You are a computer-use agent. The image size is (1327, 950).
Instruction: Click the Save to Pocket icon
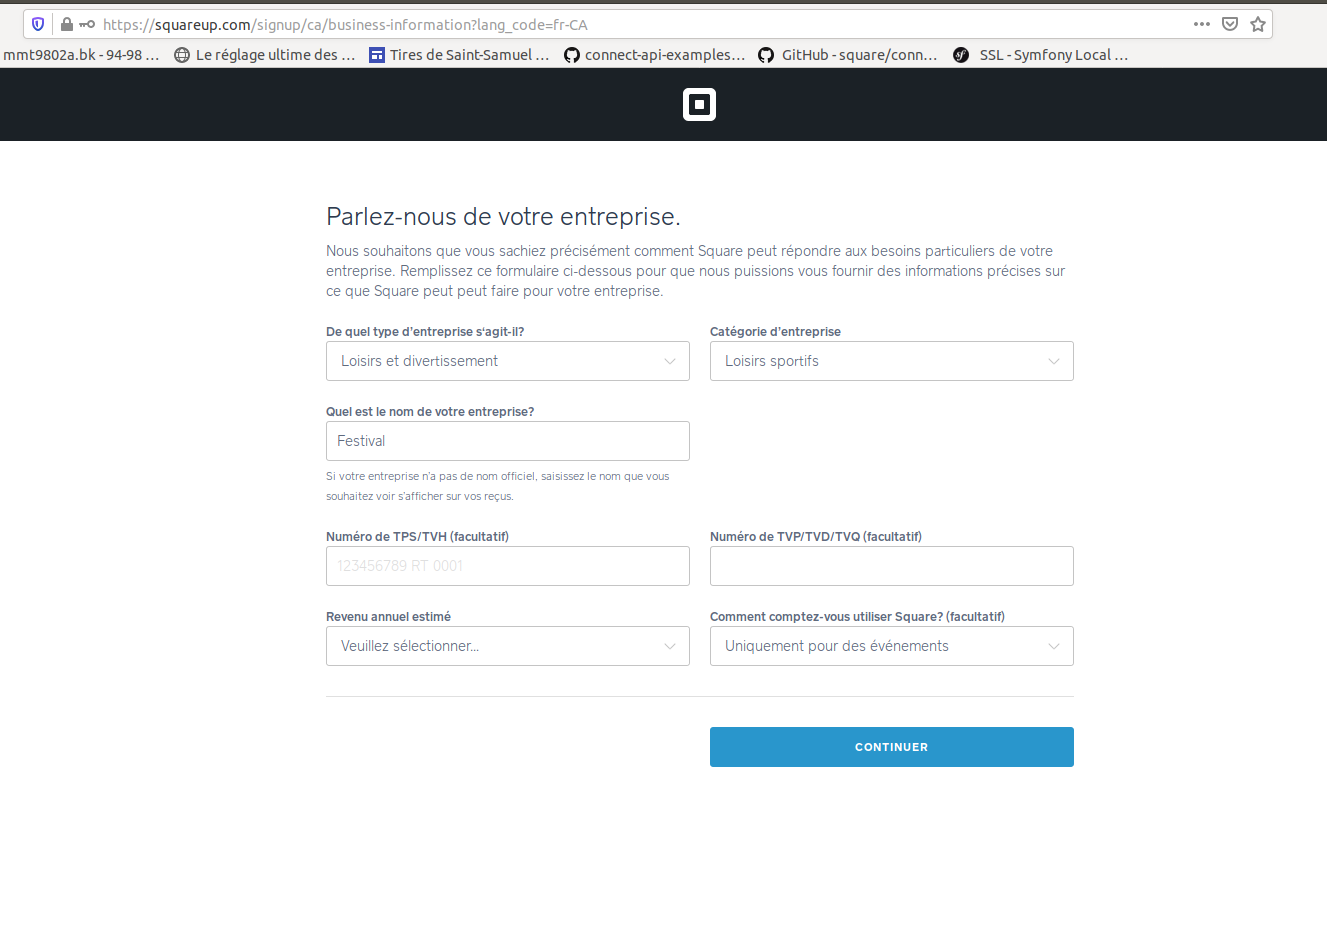1230,24
